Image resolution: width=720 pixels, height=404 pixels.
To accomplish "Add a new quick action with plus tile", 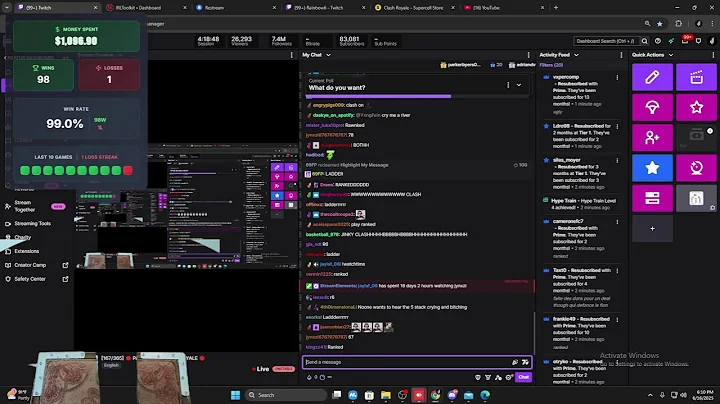I will click(x=652, y=229).
